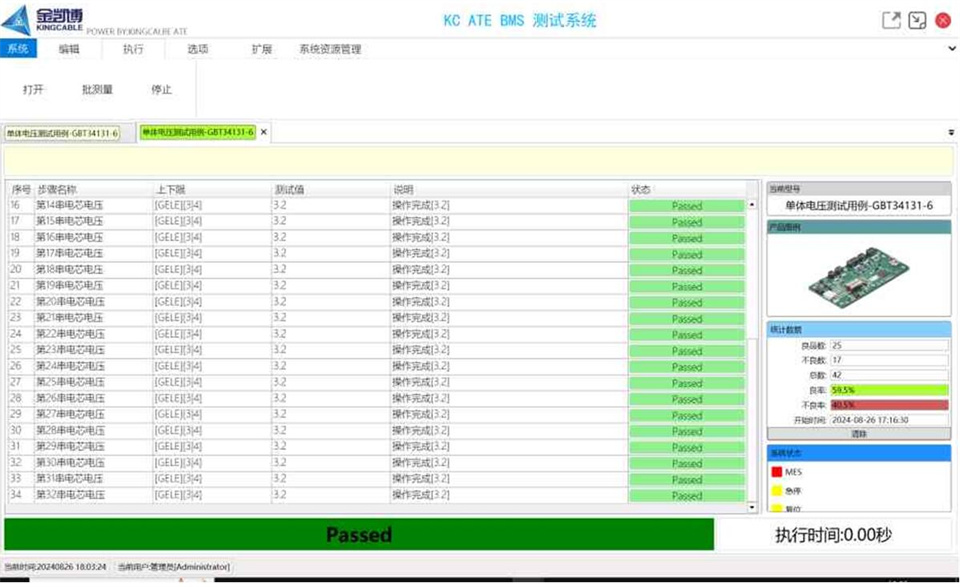Click the red MES status indicator

pos(778,471)
